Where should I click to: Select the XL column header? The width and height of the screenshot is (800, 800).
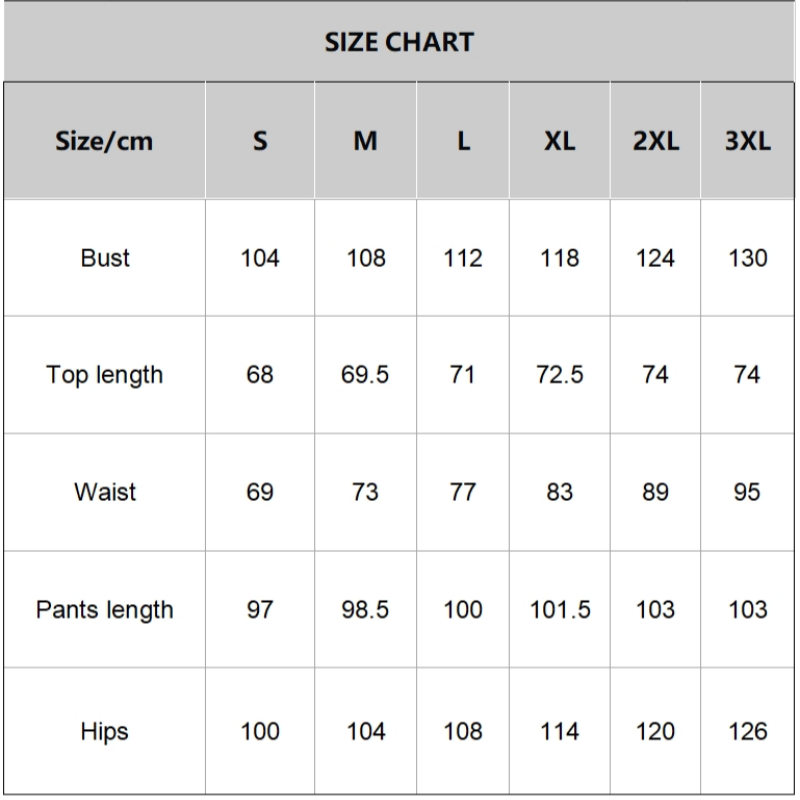click(559, 141)
